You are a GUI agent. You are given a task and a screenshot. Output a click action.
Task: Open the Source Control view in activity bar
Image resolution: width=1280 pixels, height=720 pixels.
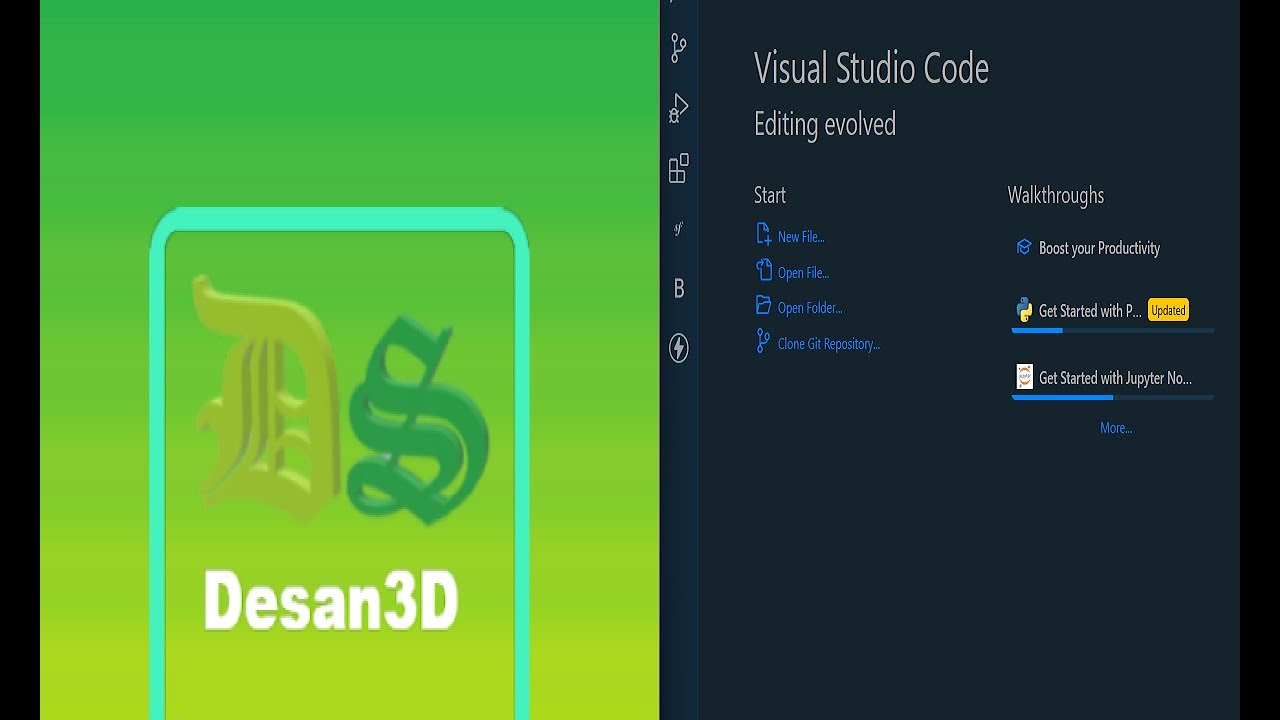coord(679,48)
